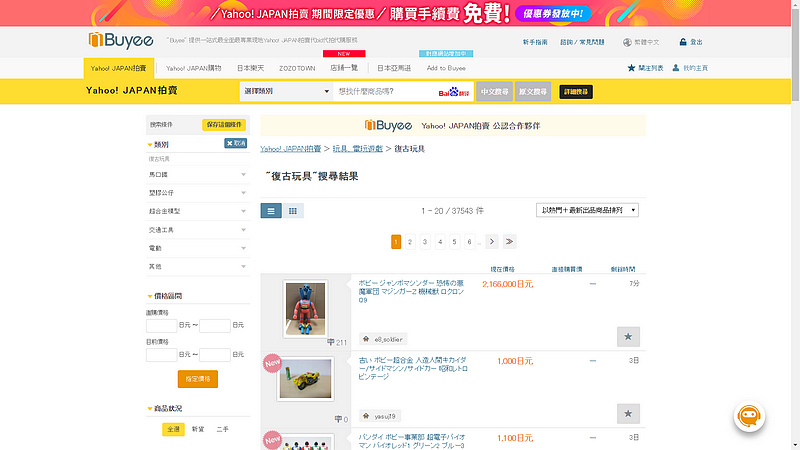Click the user profile icon in navigation
This screenshot has height=450, width=800.
pyautogui.click(x=676, y=68)
